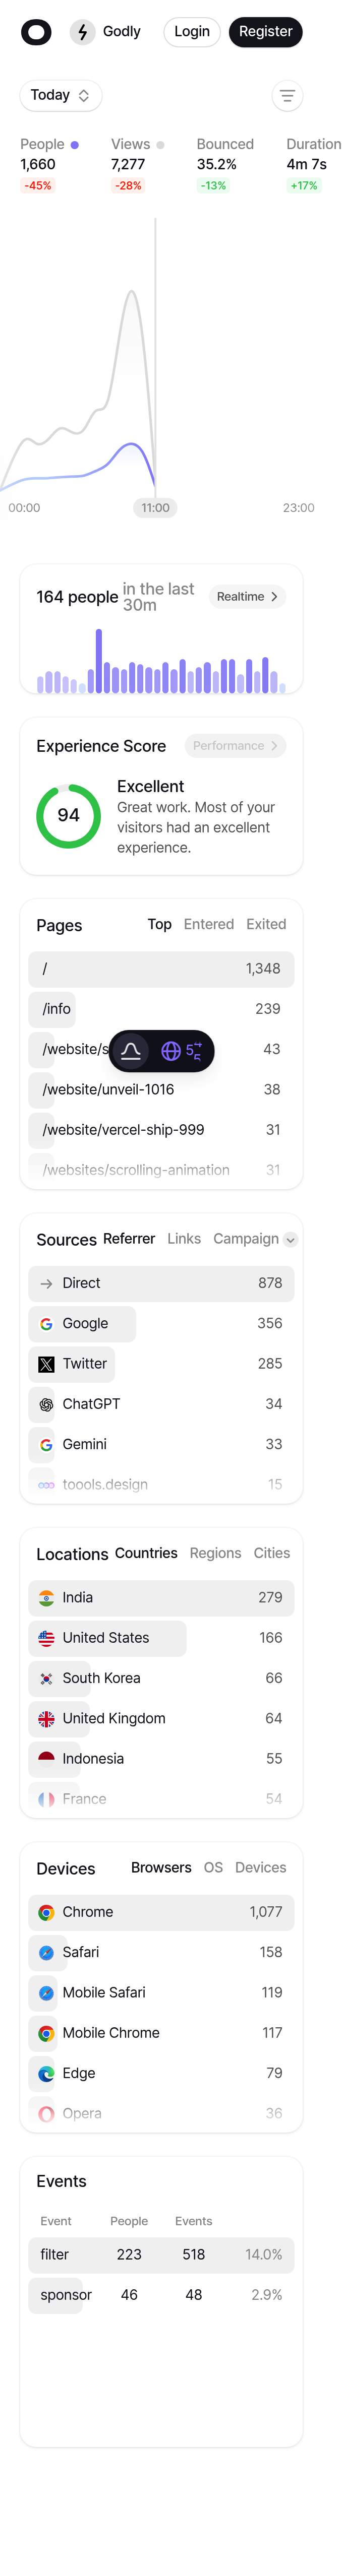The height and width of the screenshot is (2576, 342).
Task: Switch to the Entered tab in Pages
Action: point(209,924)
